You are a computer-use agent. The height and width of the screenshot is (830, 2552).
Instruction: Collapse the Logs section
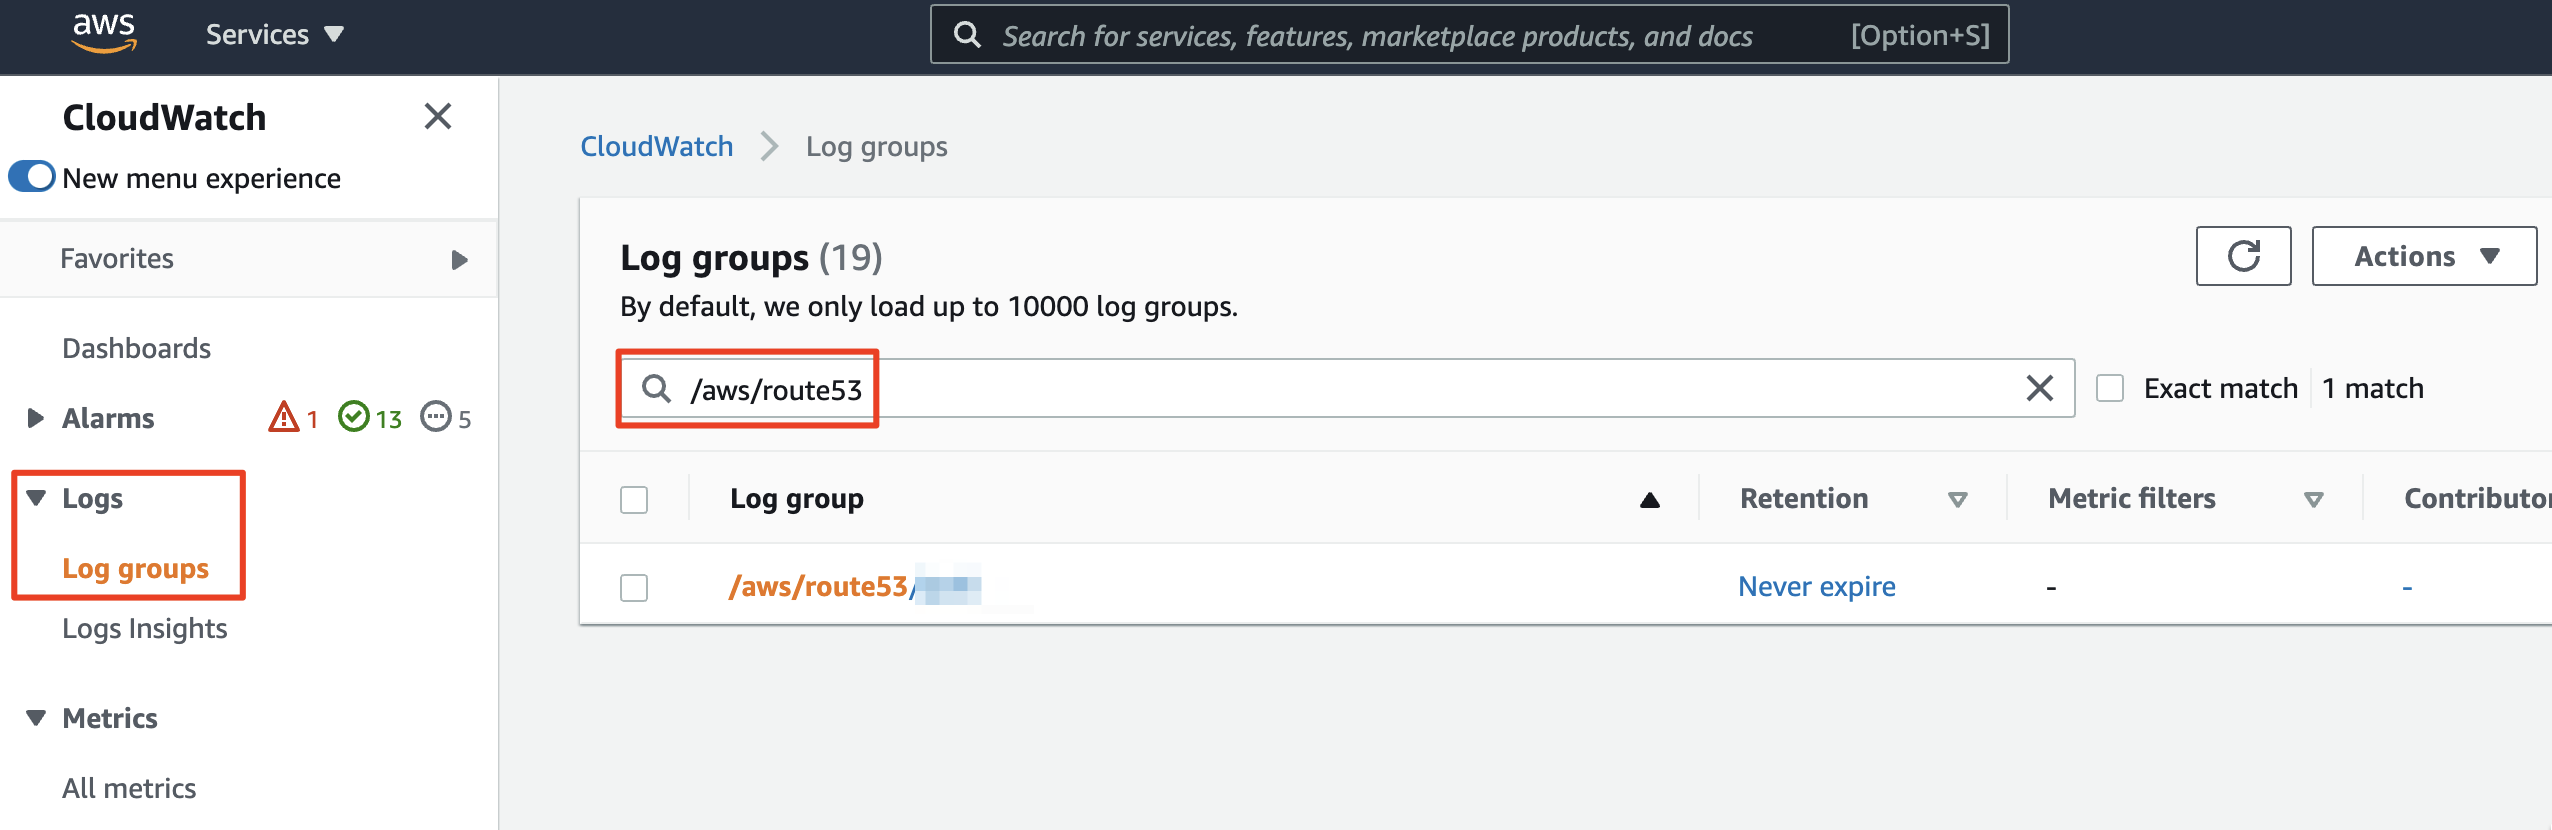(x=36, y=498)
